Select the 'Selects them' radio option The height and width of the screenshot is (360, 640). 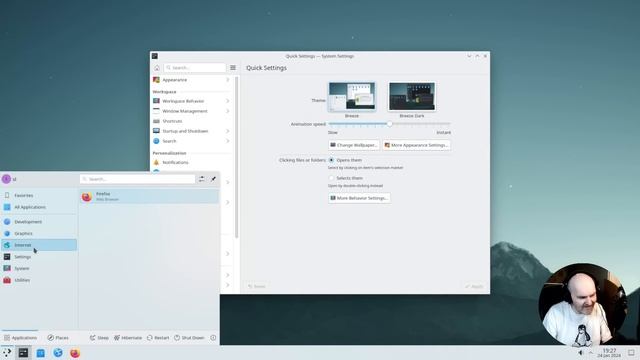click(331, 178)
